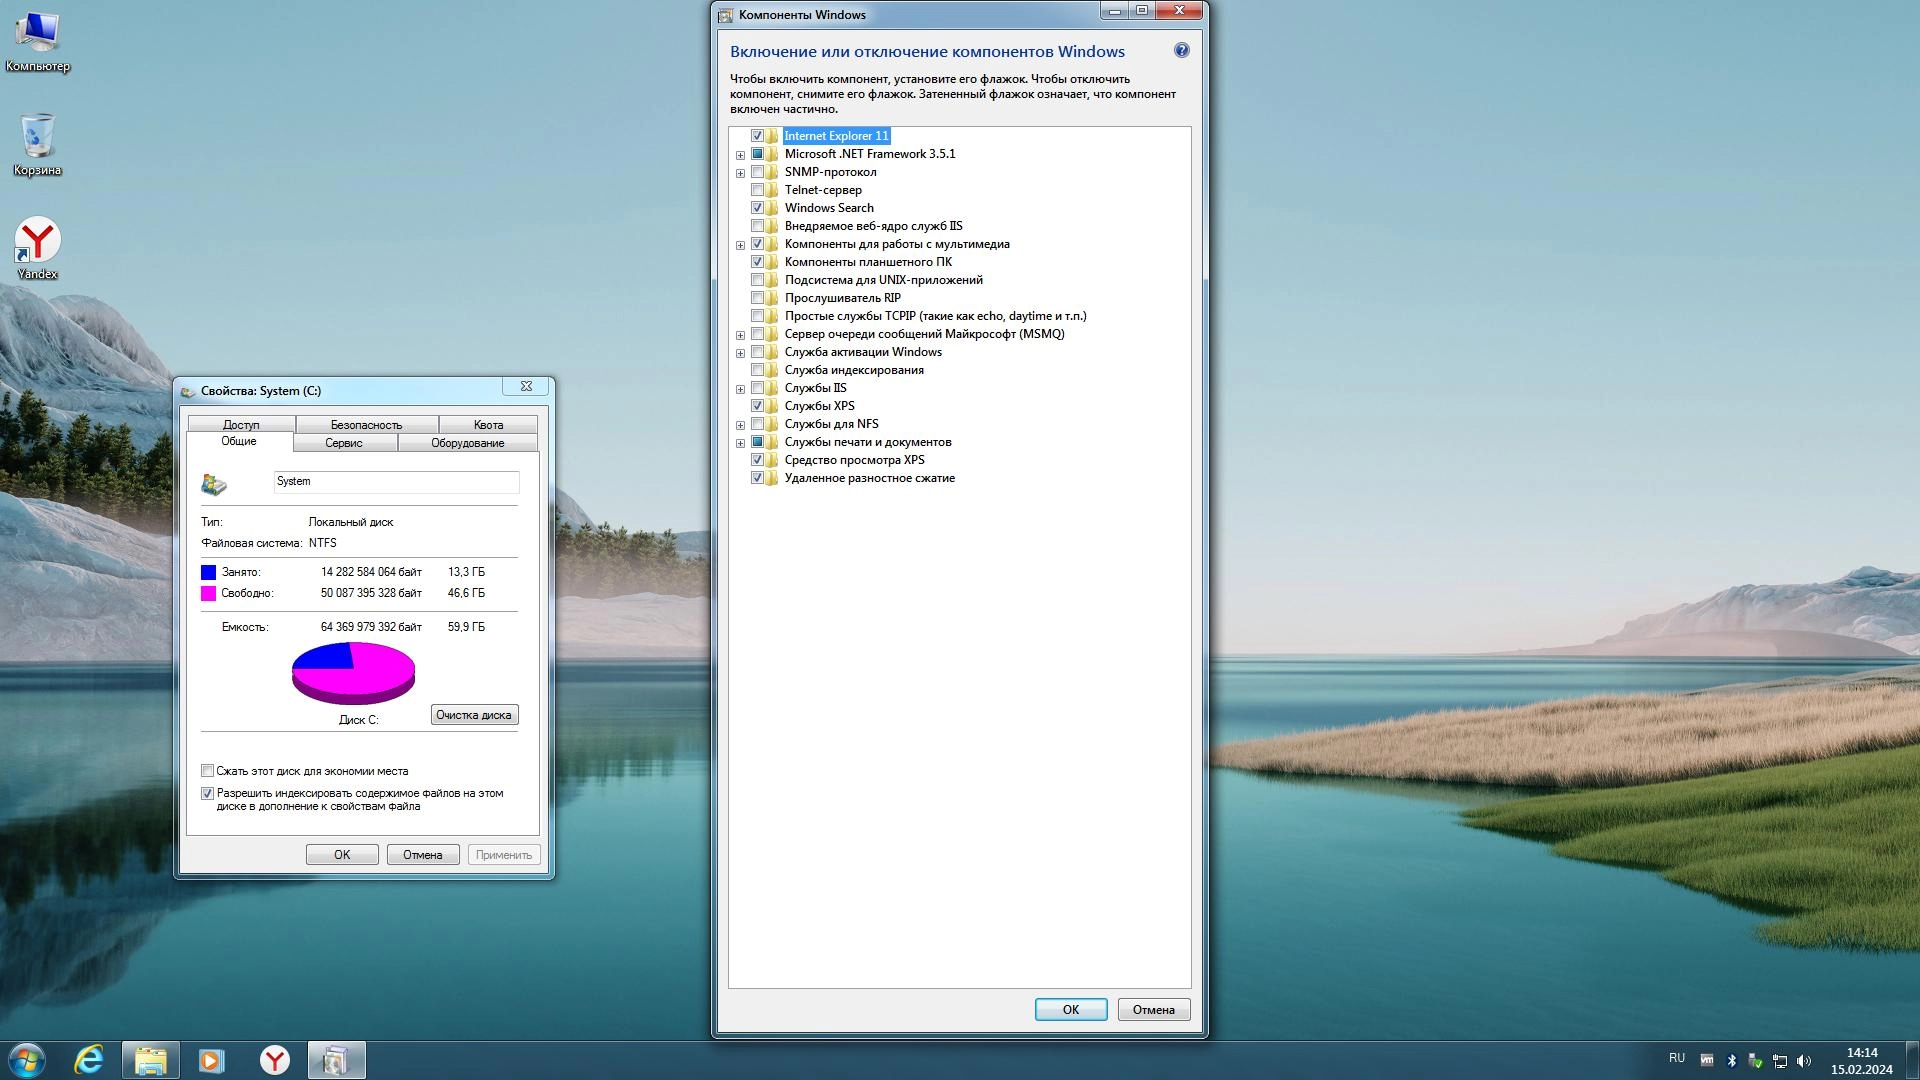The height and width of the screenshot is (1080, 1920).
Task: Open Windows Media Player taskbar icon
Action: [212, 1060]
